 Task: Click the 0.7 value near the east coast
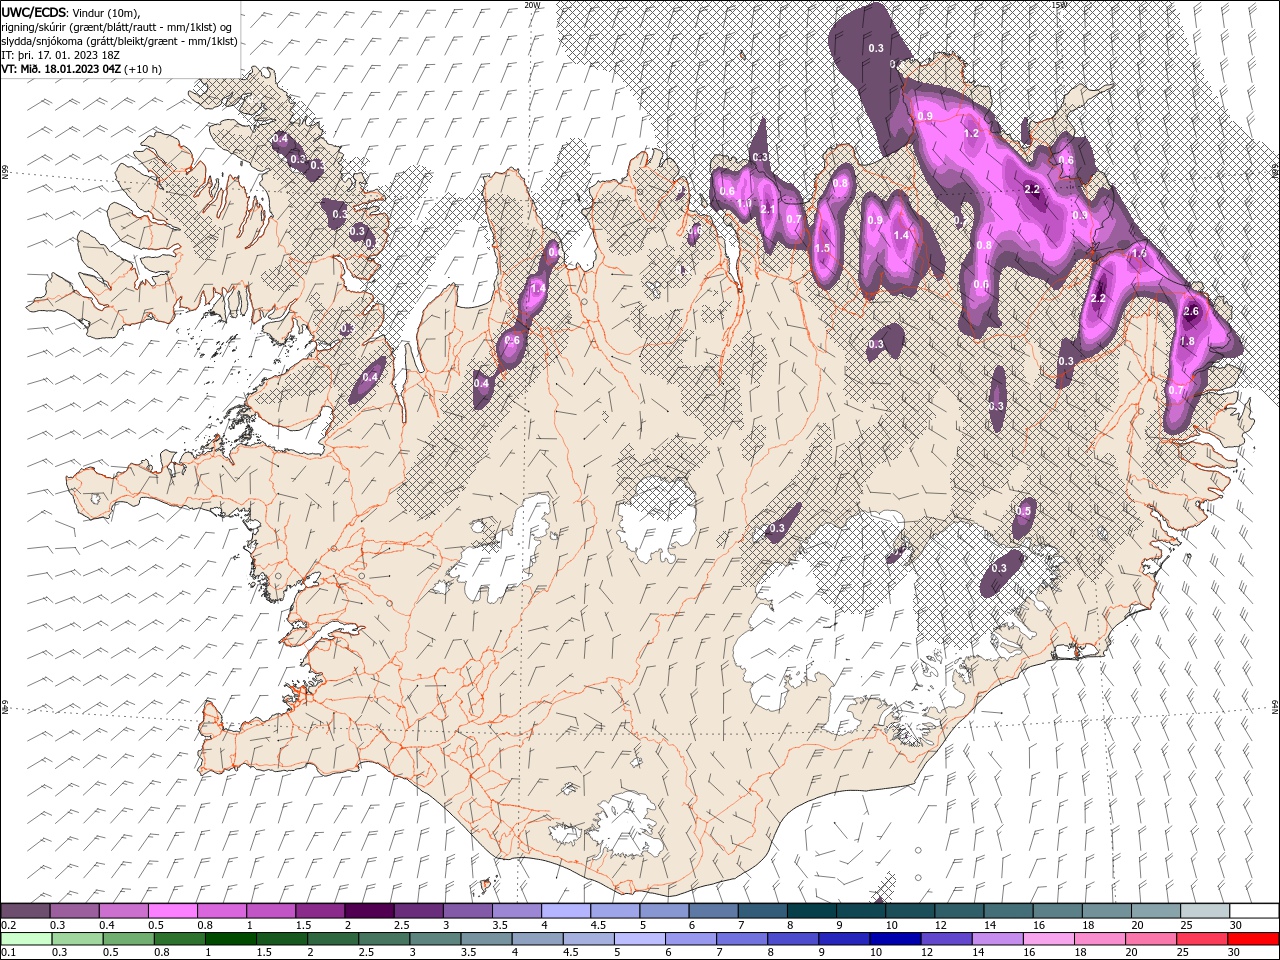[x=1176, y=390]
